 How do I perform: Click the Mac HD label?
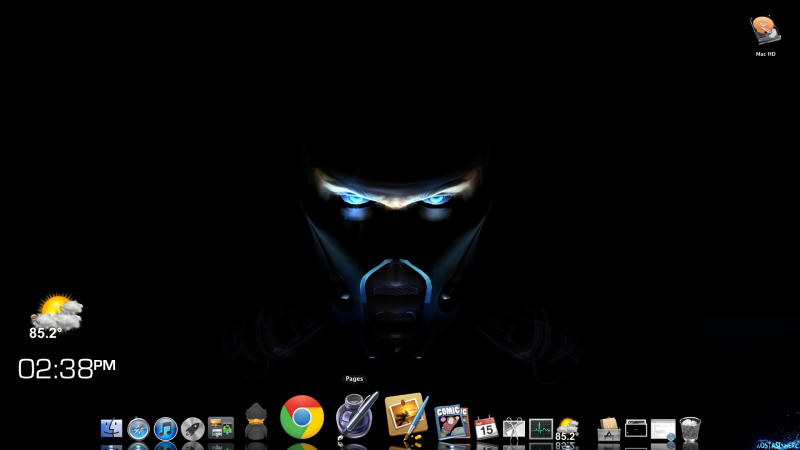coord(765,54)
